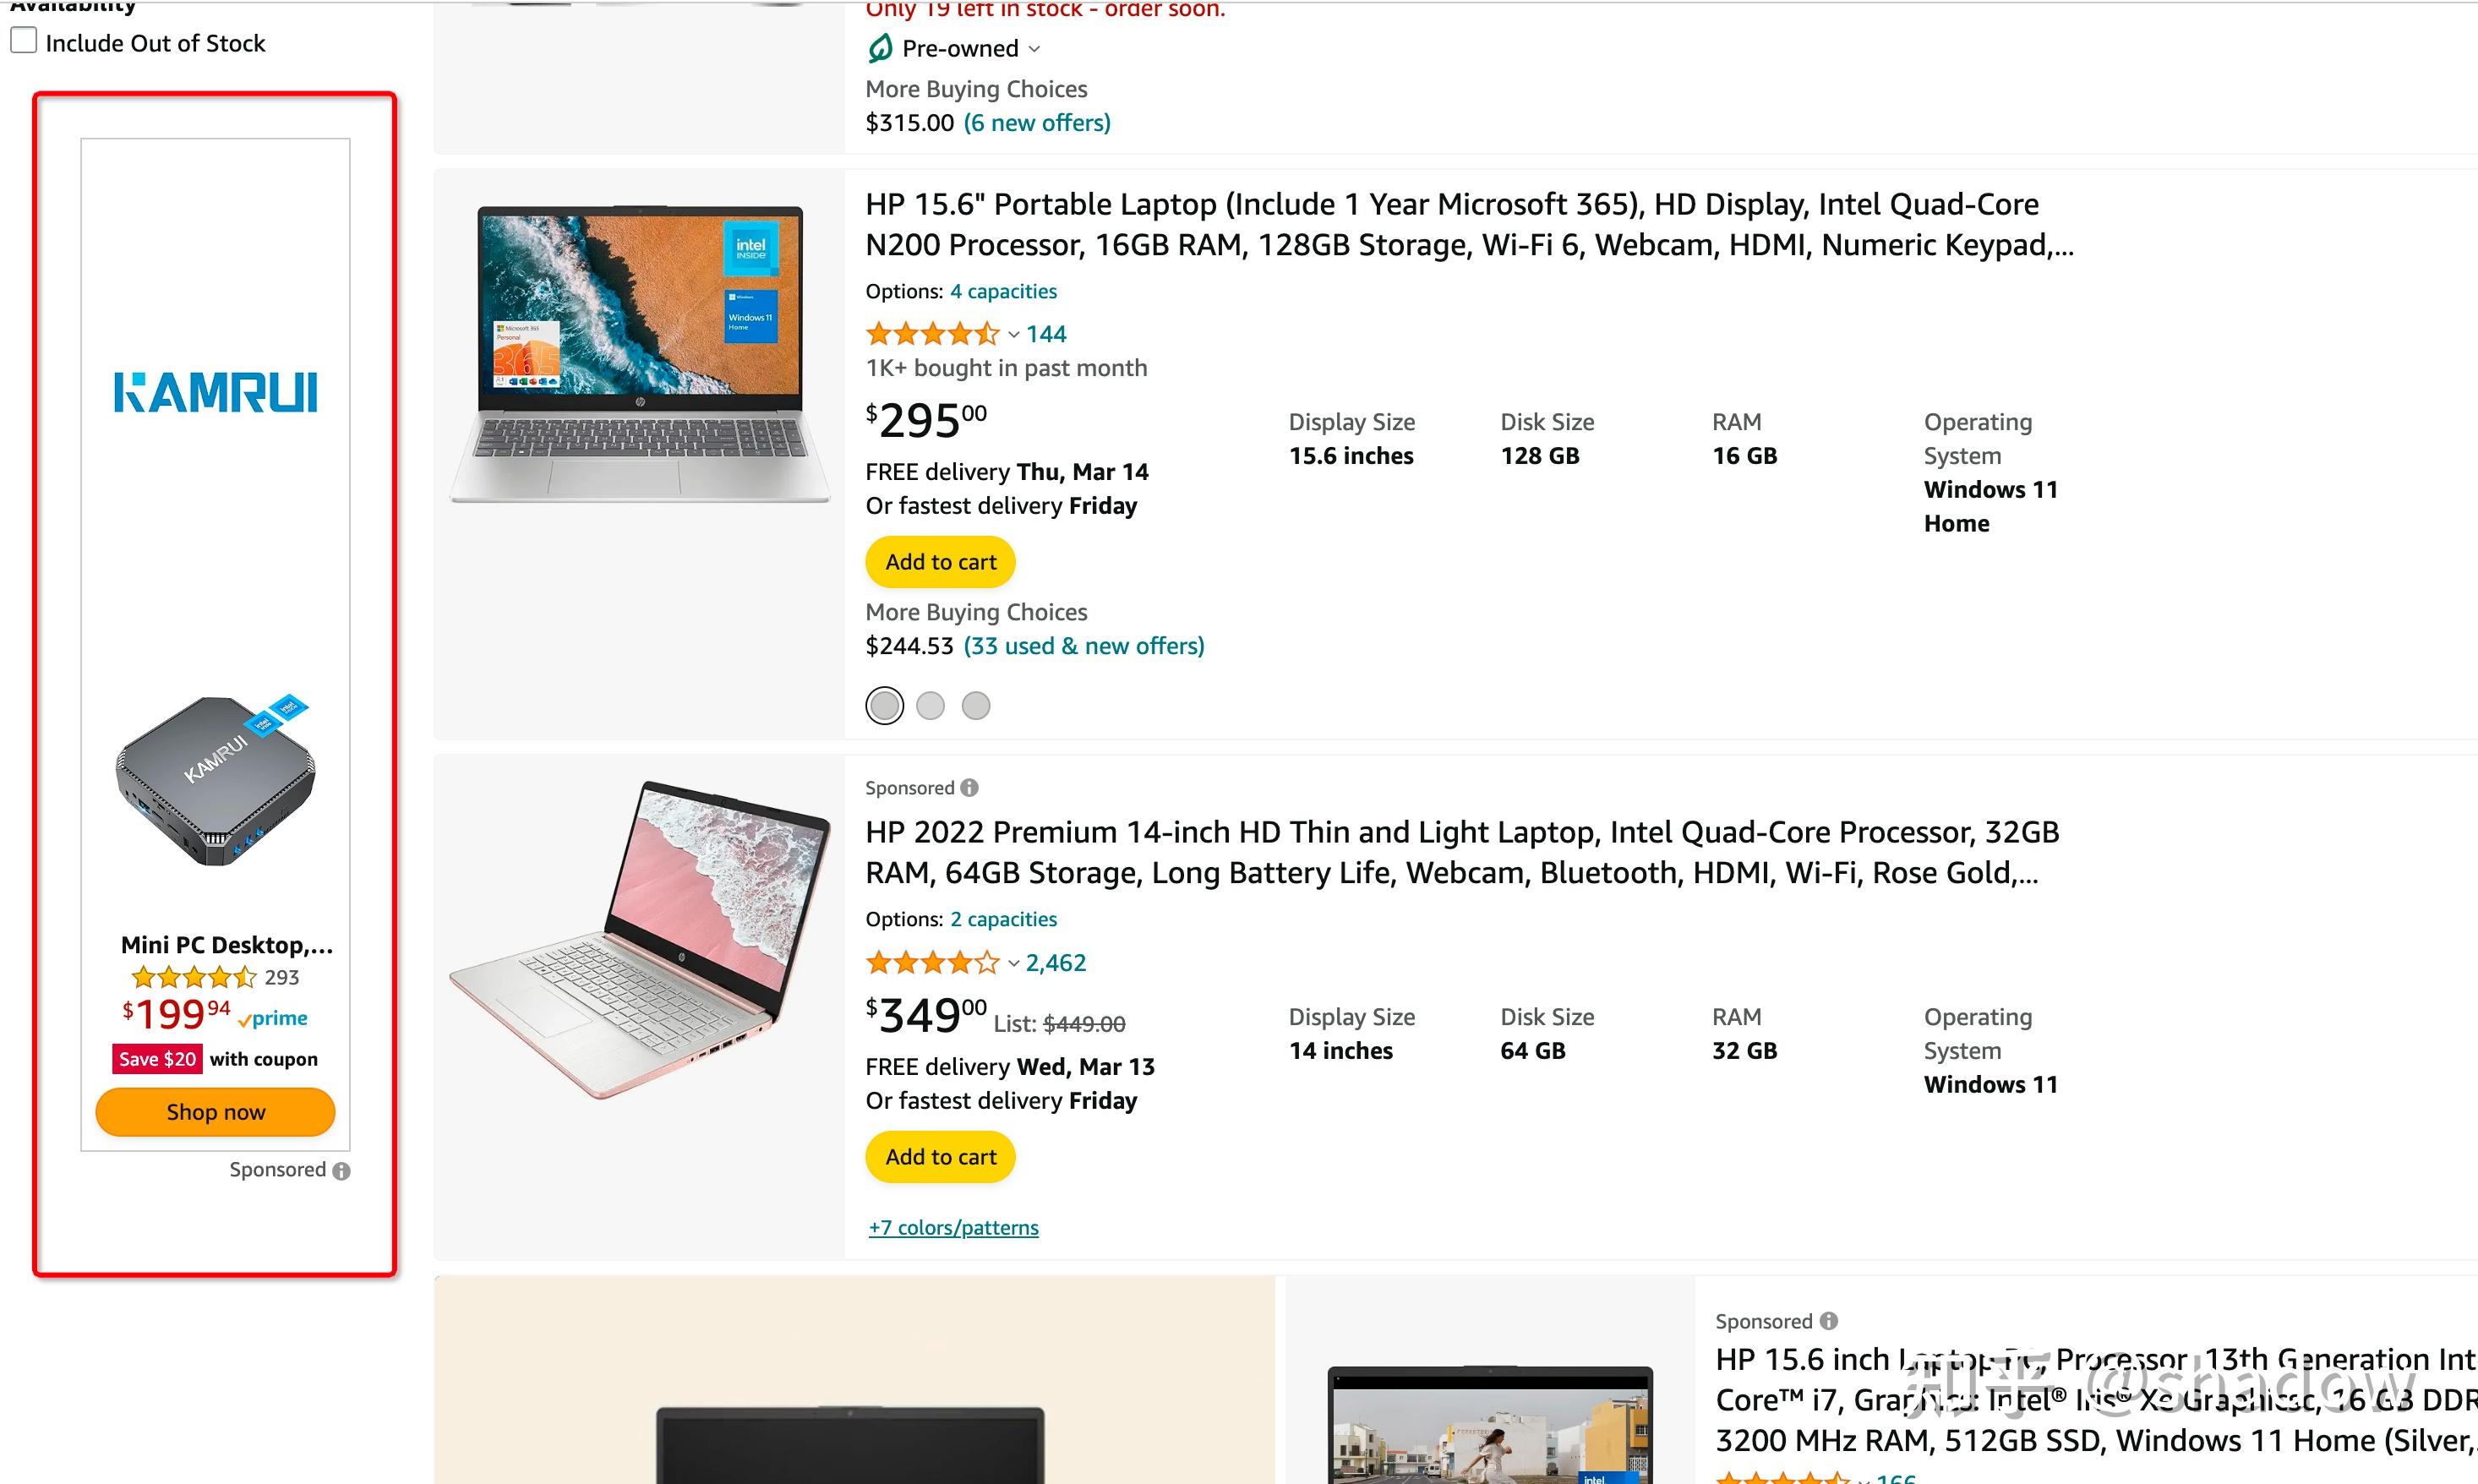
Task: Click the KAMRUI brand logo
Action: click(x=215, y=392)
